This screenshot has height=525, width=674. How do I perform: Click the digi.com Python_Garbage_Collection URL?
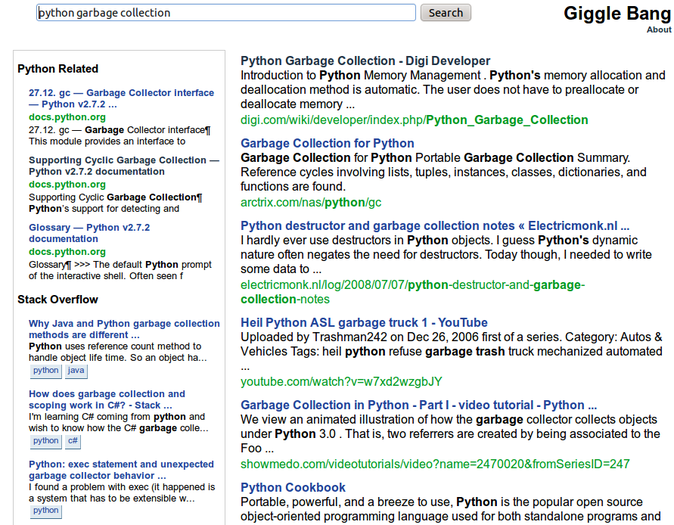pos(414,120)
